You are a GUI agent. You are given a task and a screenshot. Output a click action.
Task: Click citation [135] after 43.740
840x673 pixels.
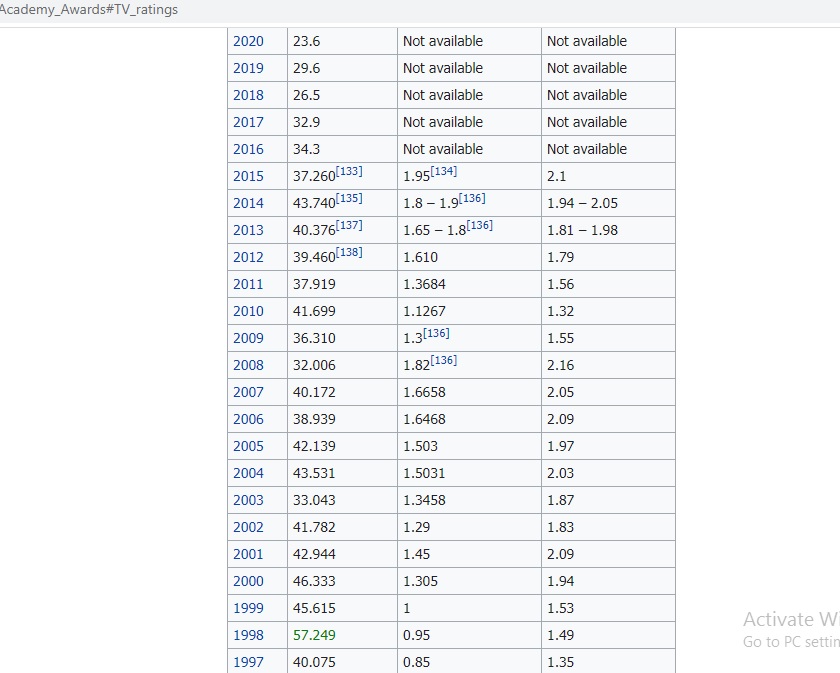[349, 199]
